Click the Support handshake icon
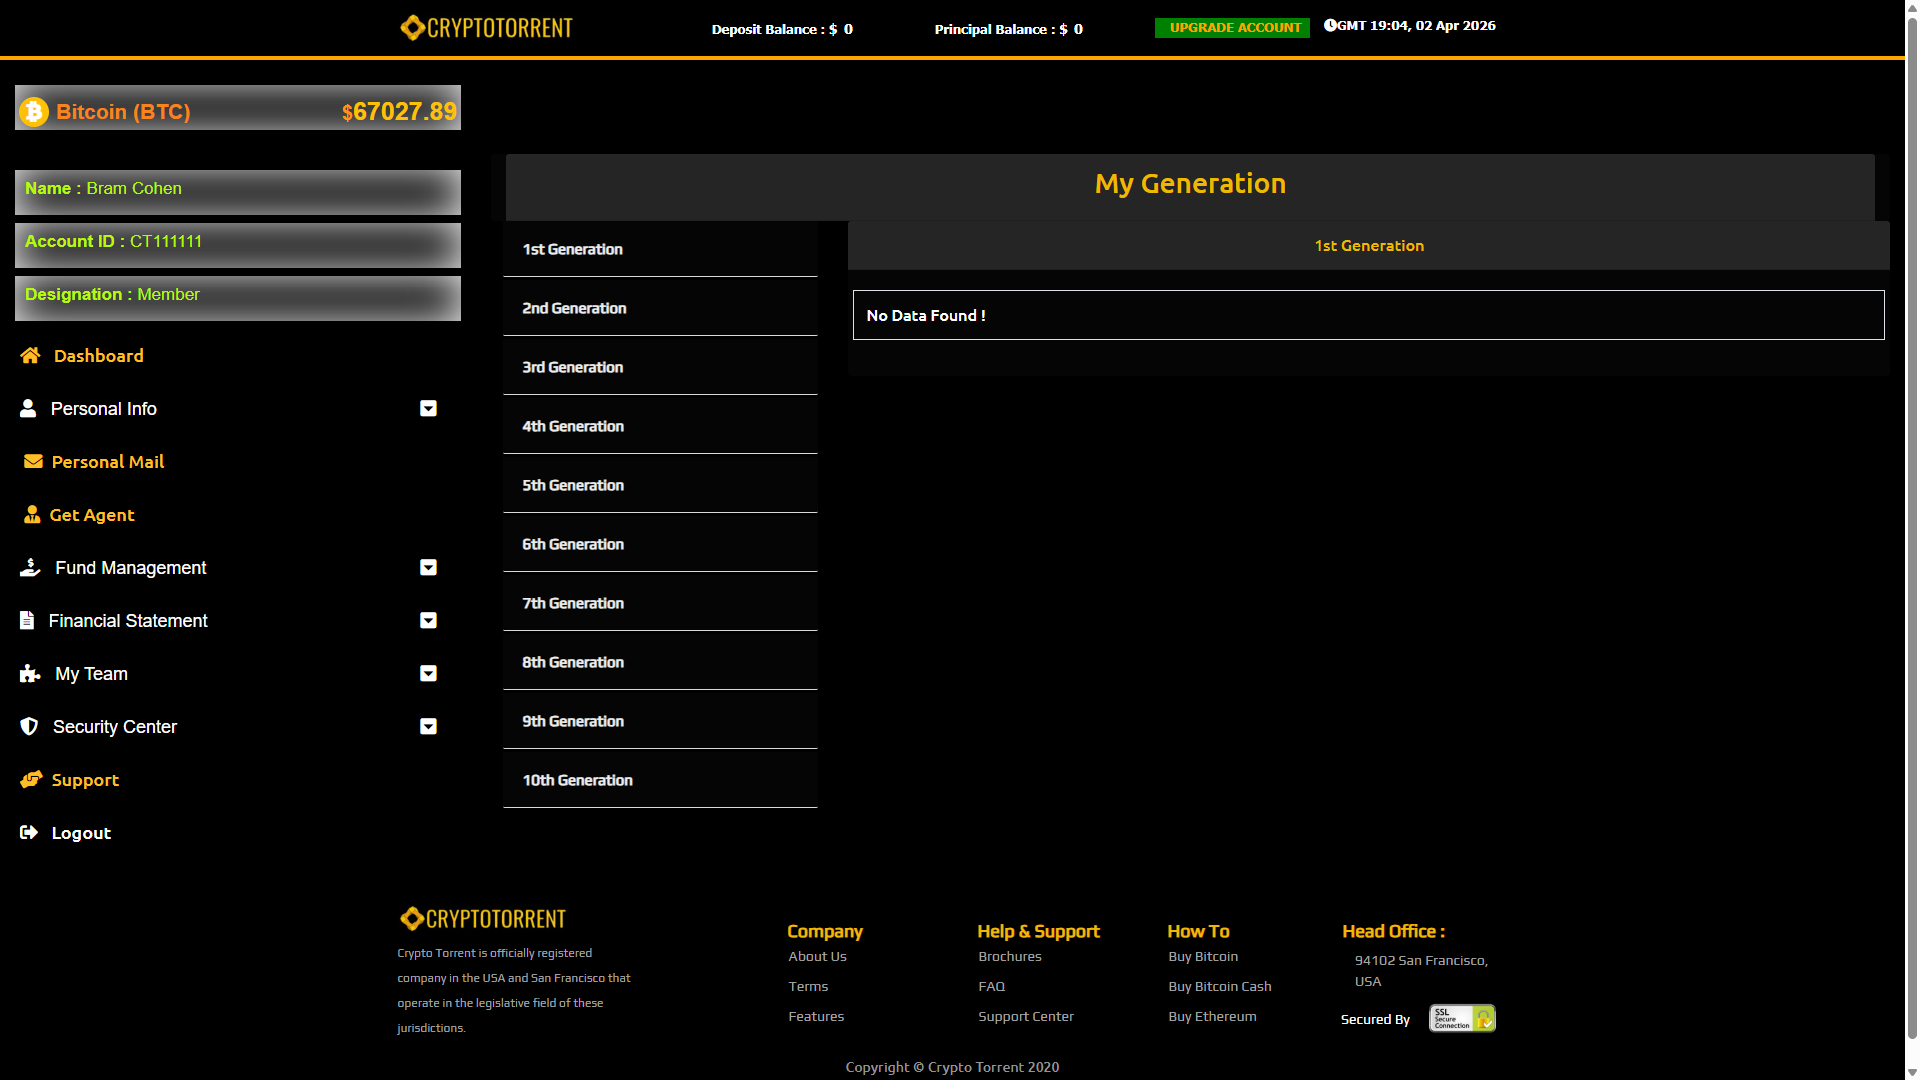 click(x=31, y=779)
